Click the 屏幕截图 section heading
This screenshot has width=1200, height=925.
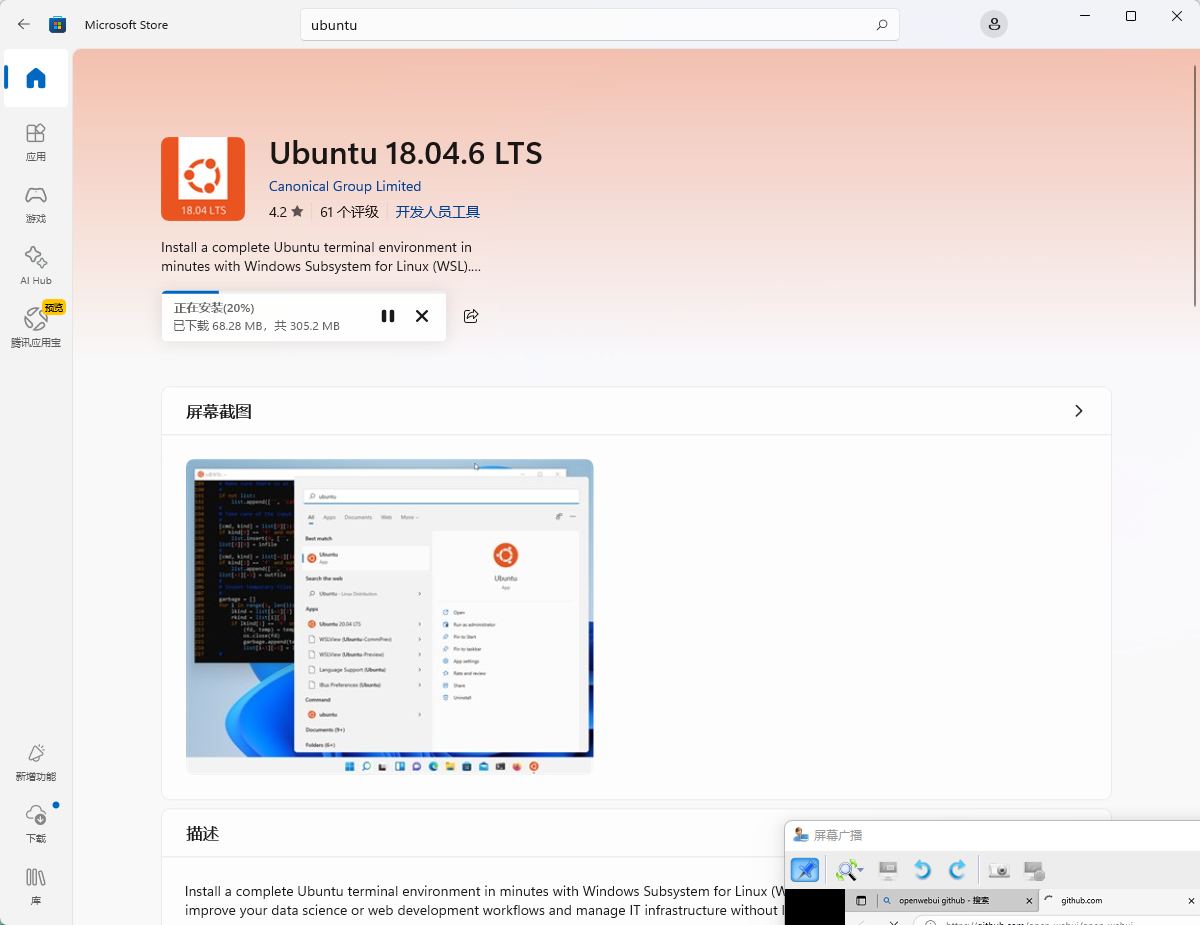pos(219,412)
